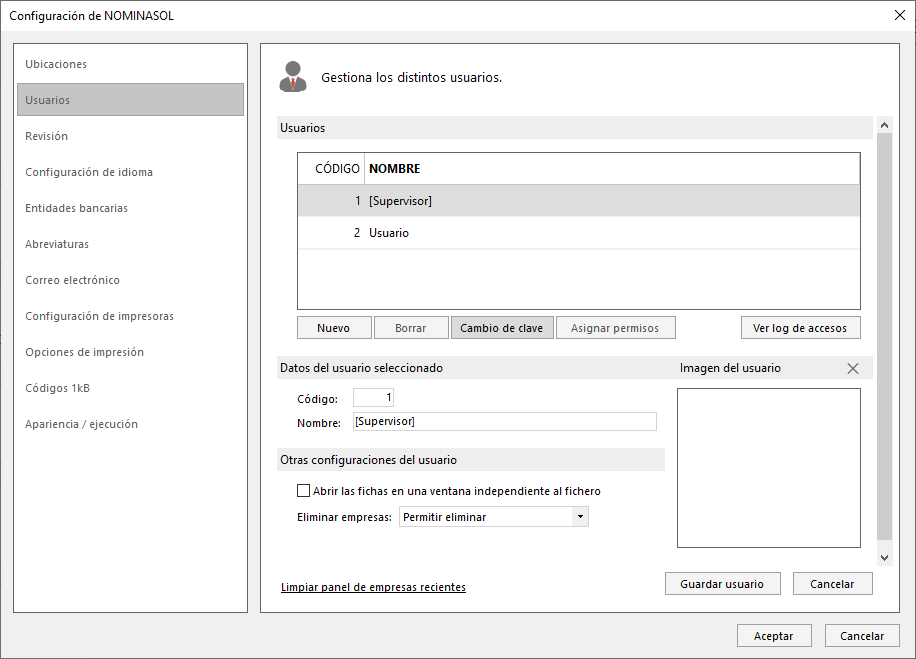
Task: Click the user avatar icon
Action: click(x=293, y=77)
